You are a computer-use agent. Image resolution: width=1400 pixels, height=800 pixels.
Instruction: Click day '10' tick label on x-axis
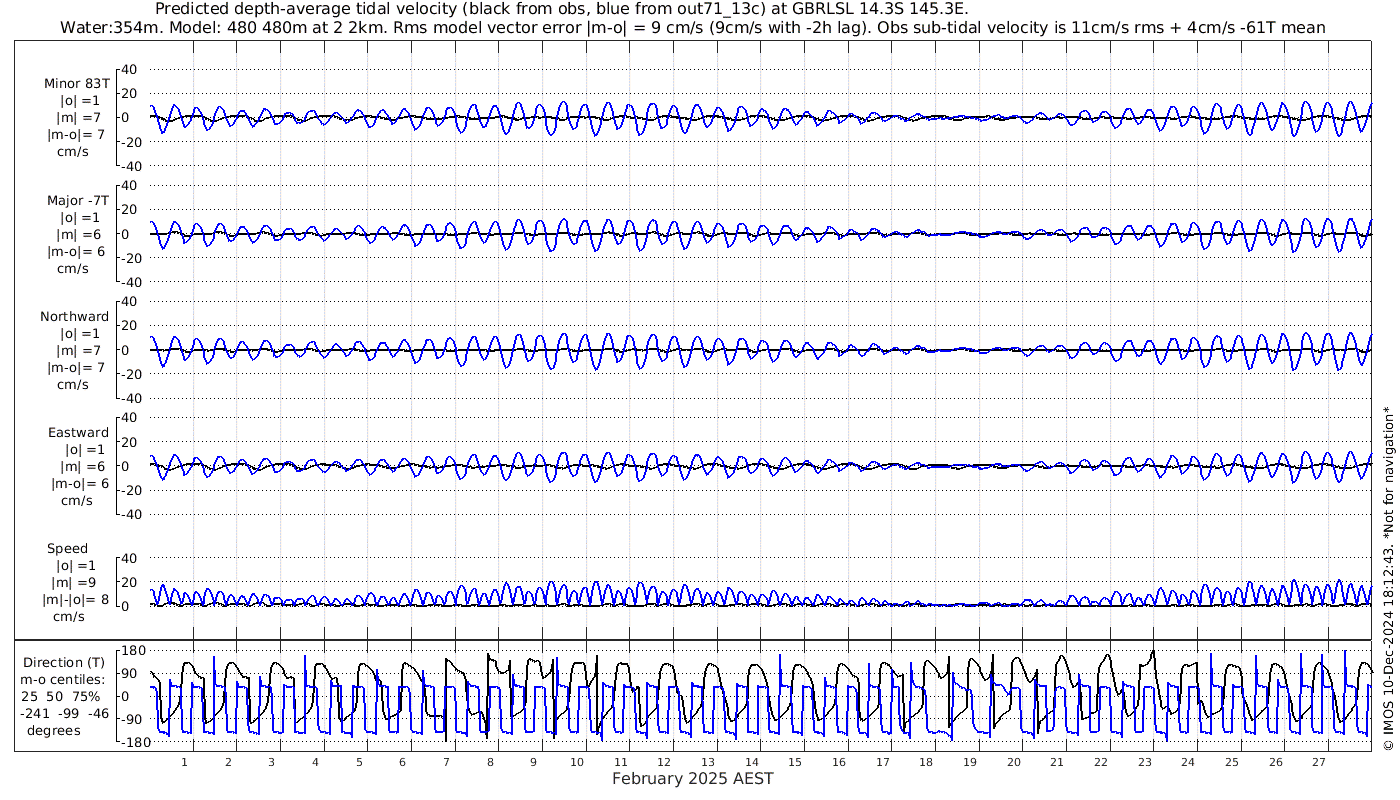tap(577, 762)
